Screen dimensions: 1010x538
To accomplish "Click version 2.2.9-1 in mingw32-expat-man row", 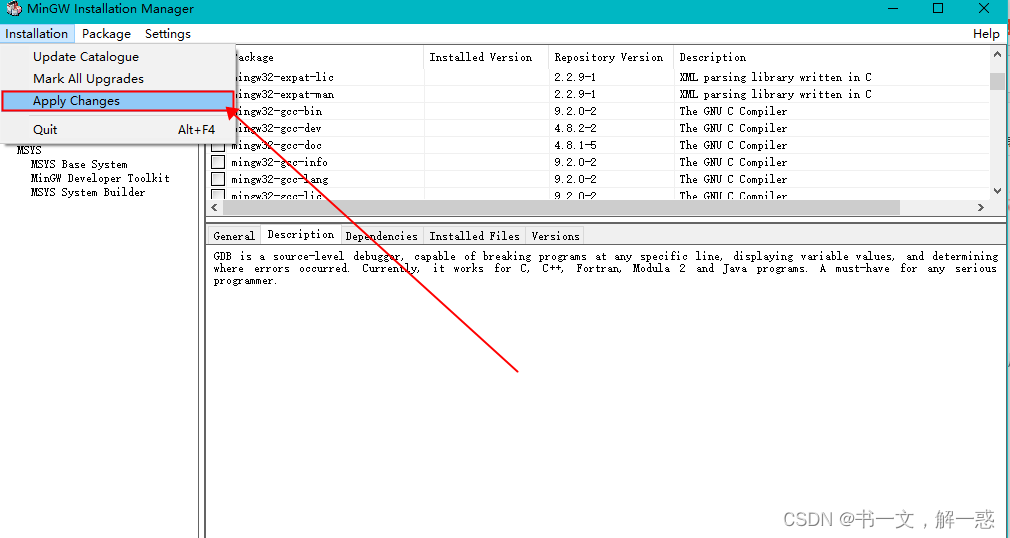I will [575, 94].
